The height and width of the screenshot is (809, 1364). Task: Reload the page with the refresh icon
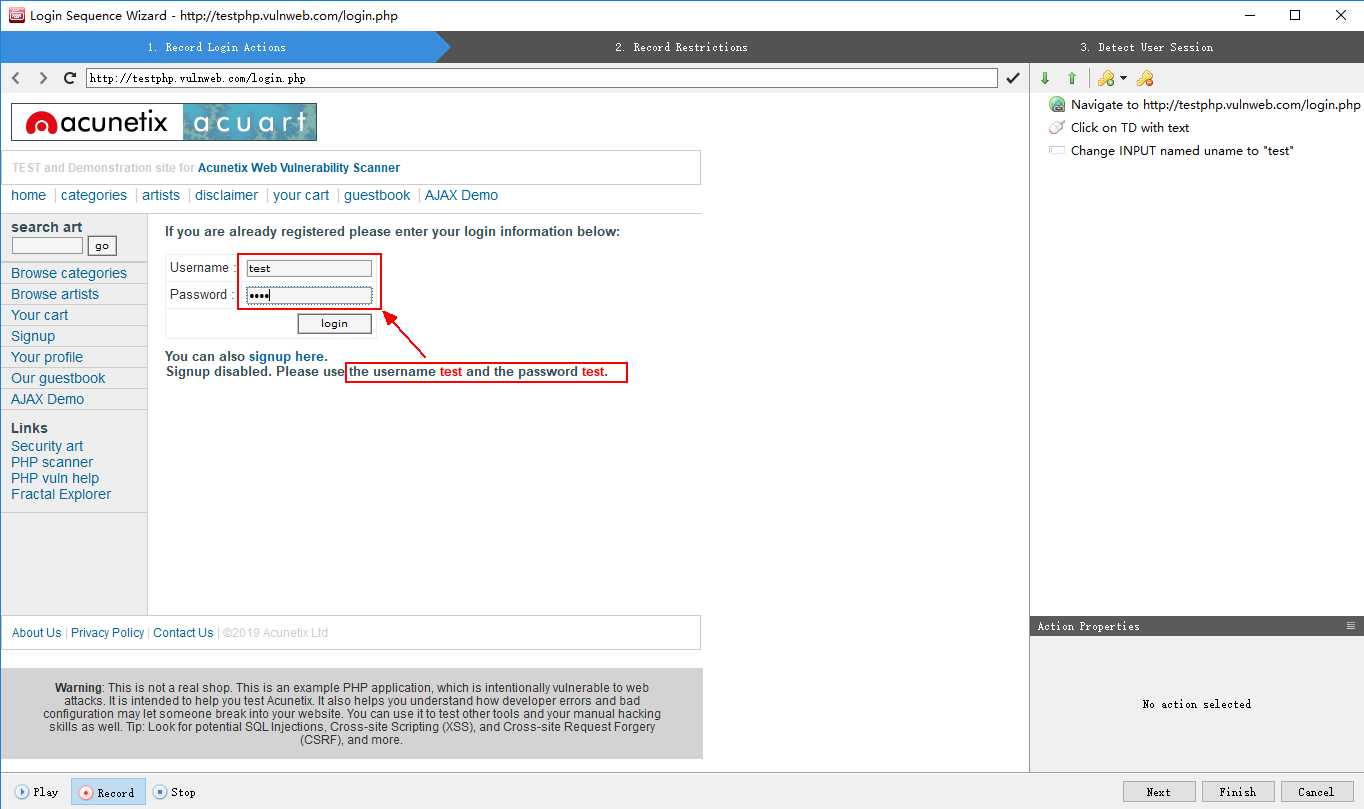click(70, 78)
